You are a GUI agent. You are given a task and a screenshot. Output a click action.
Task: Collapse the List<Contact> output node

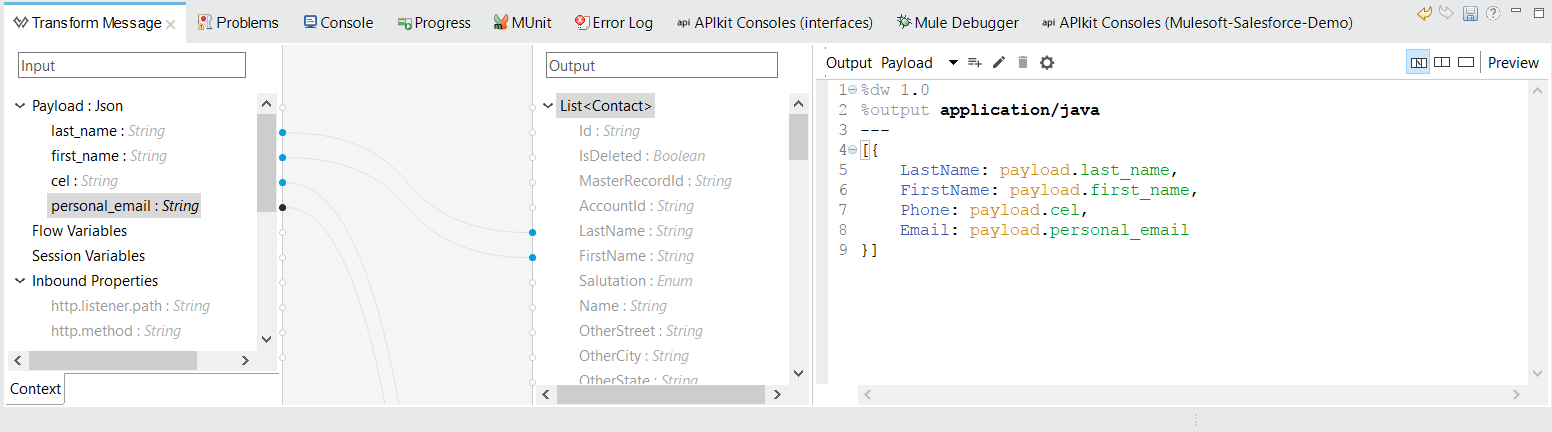(x=548, y=106)
